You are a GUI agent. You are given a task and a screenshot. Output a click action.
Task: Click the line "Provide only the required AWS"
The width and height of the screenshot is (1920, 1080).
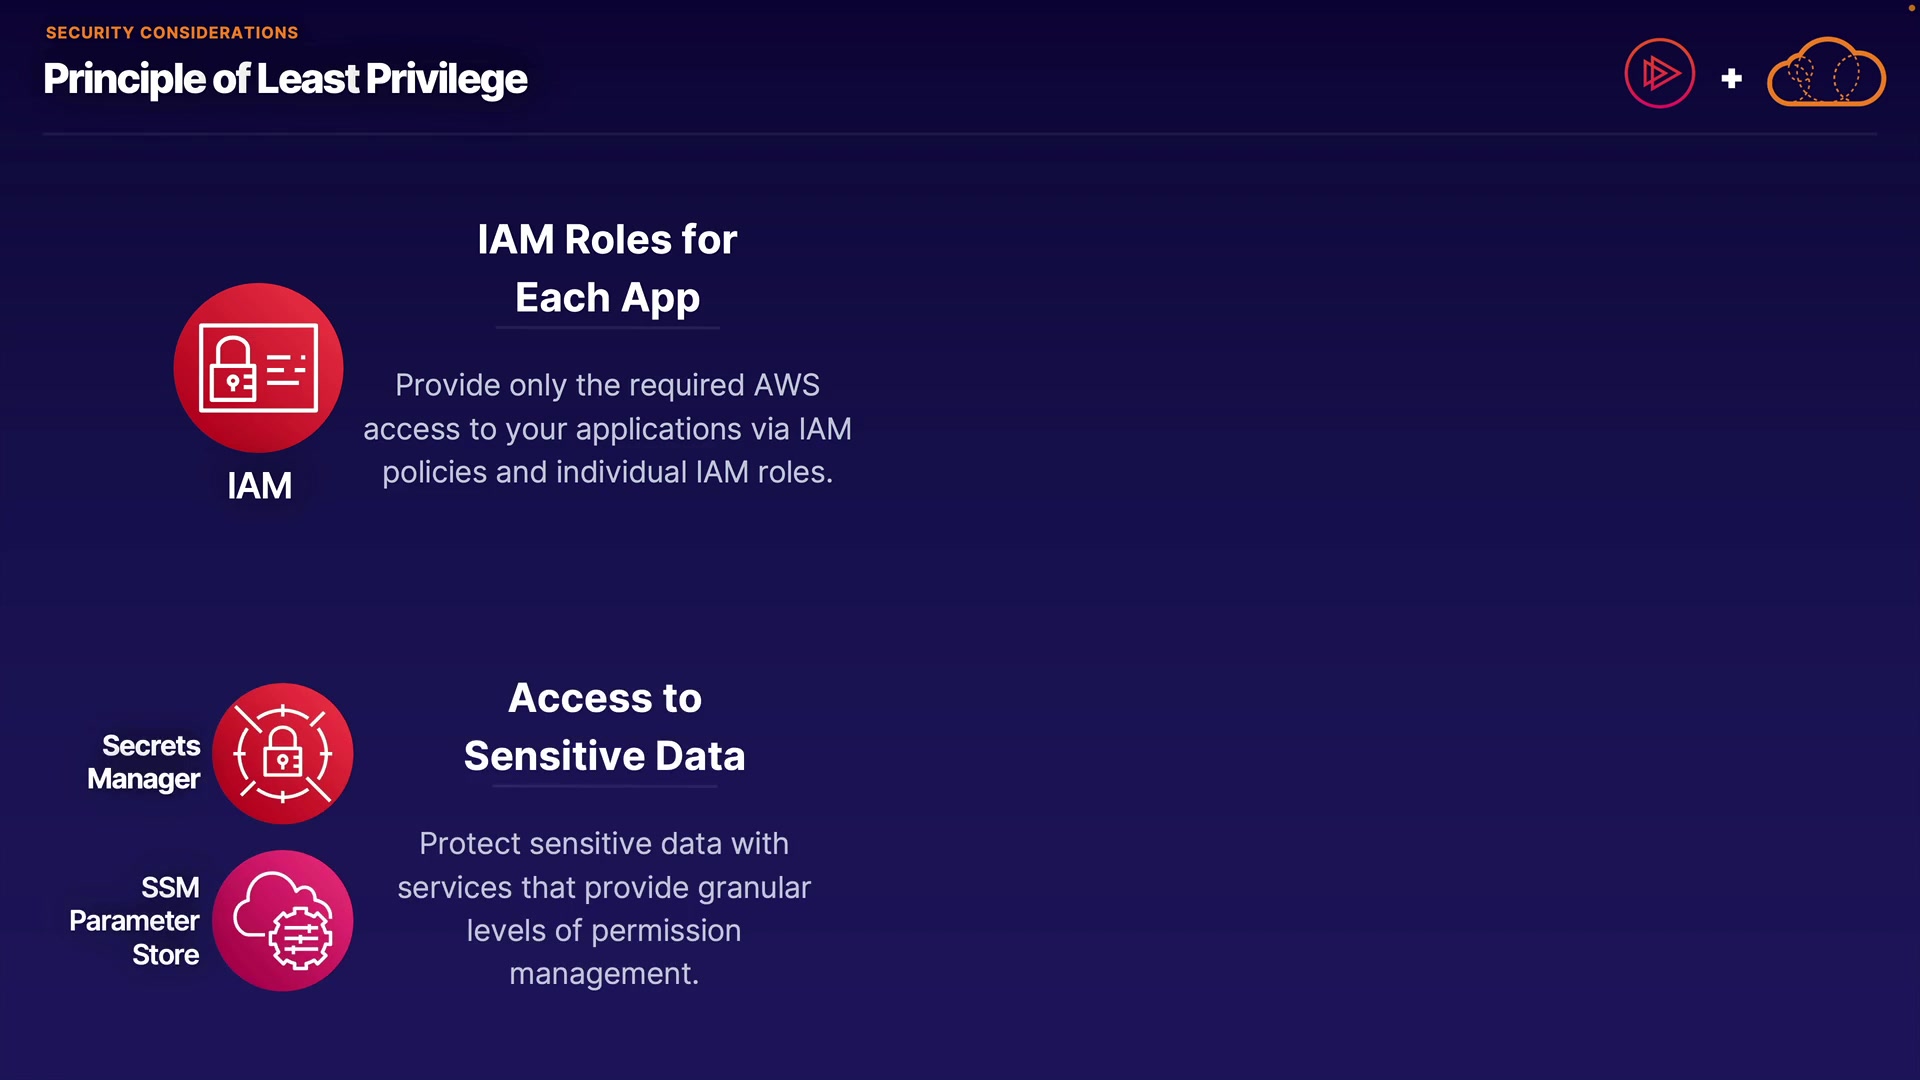click(x=607, y=385)
